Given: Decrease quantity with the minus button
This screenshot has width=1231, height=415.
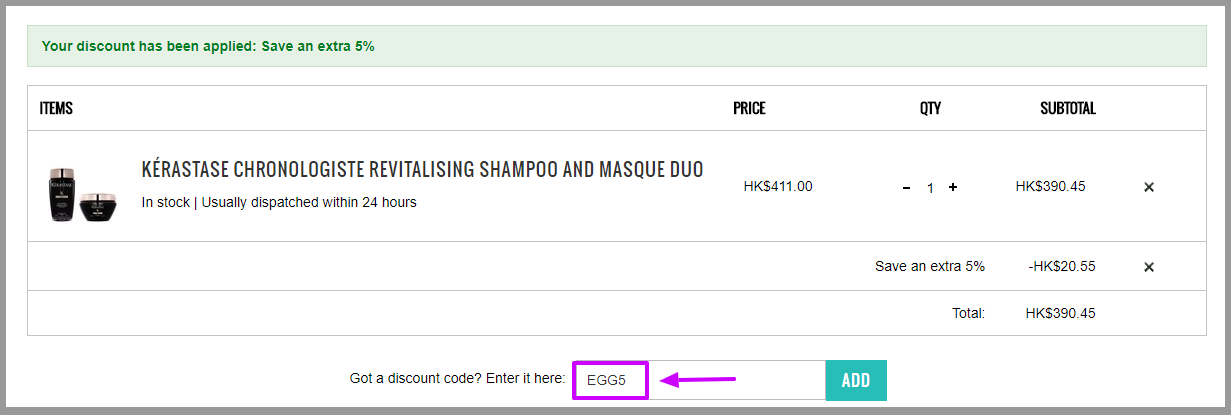Looking at the screenshot, I should tap(907, 187).
